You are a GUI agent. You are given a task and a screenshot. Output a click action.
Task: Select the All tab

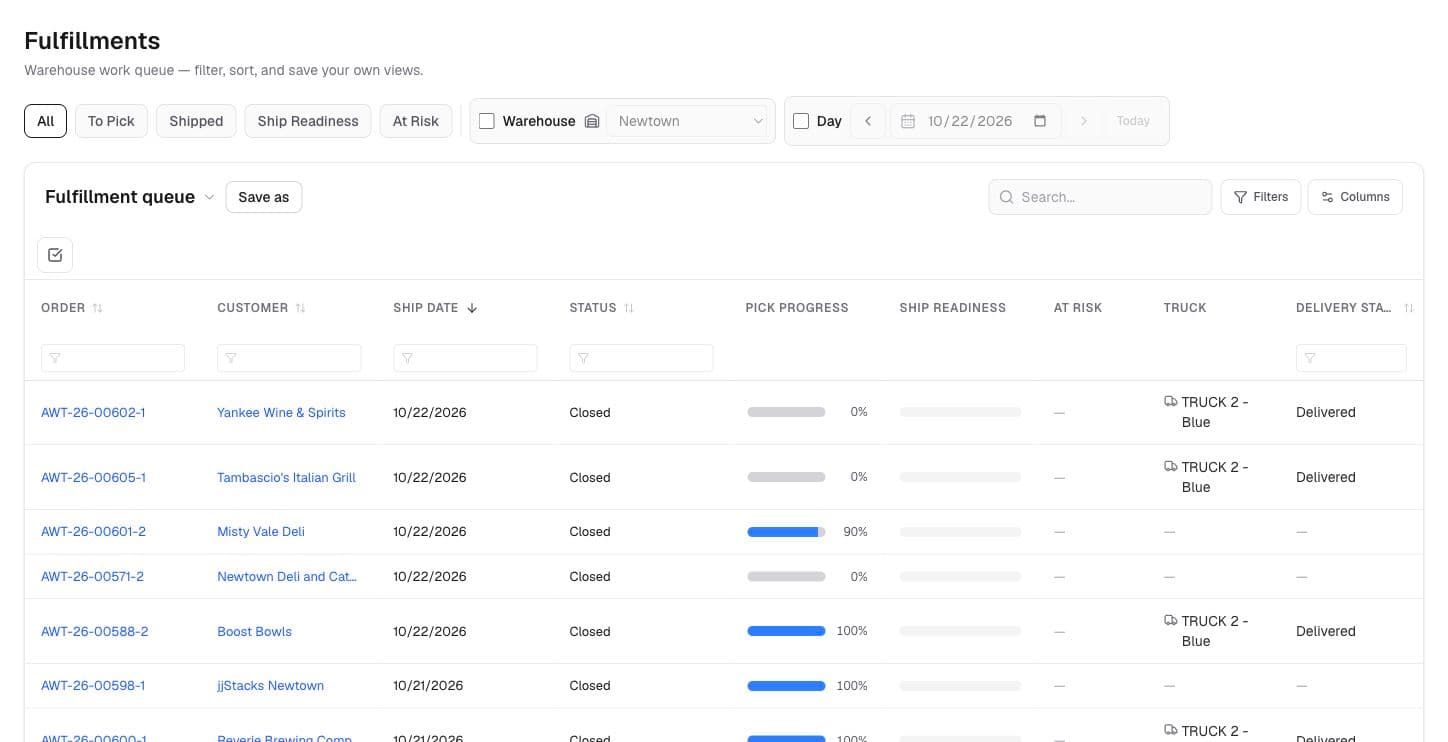(46, 121)
